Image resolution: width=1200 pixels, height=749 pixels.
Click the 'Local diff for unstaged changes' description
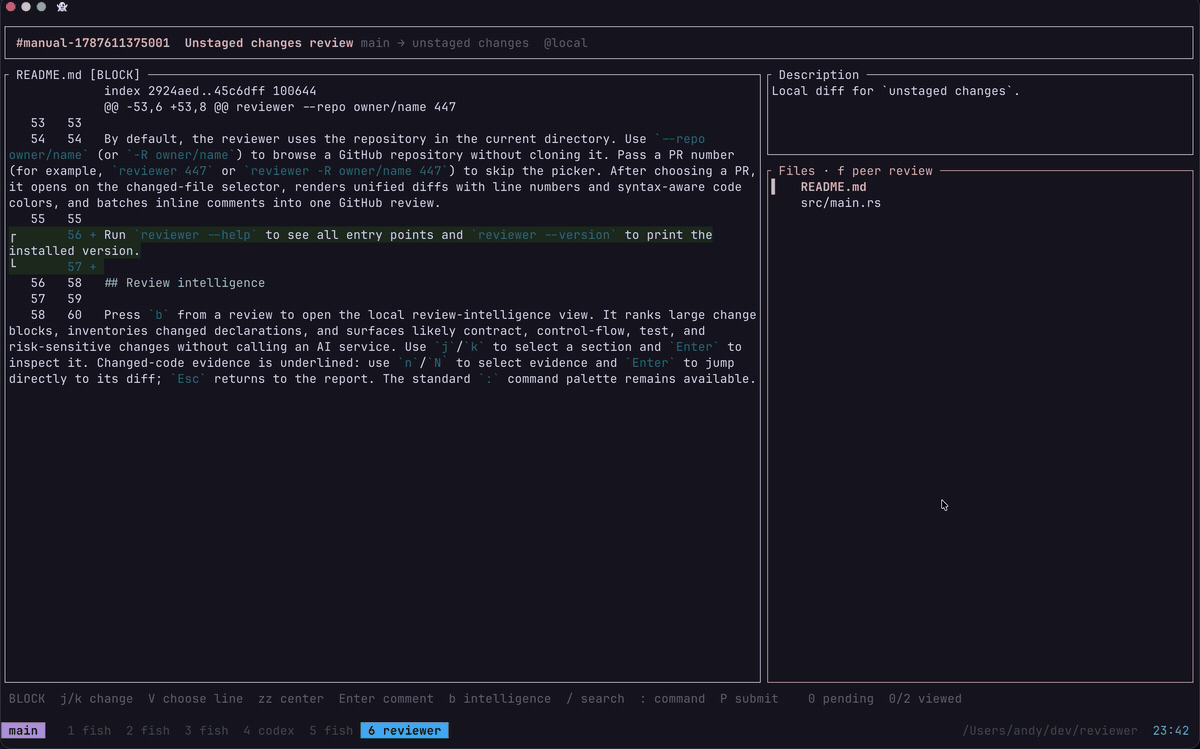(896, 91)
